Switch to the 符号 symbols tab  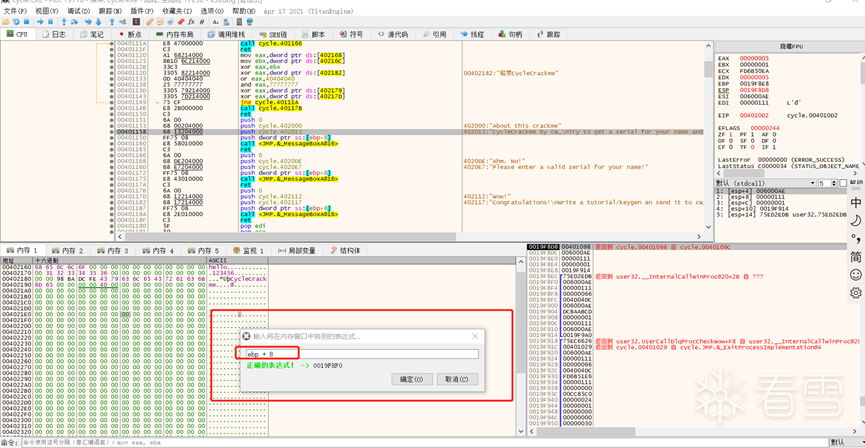(x=351, y=34)
